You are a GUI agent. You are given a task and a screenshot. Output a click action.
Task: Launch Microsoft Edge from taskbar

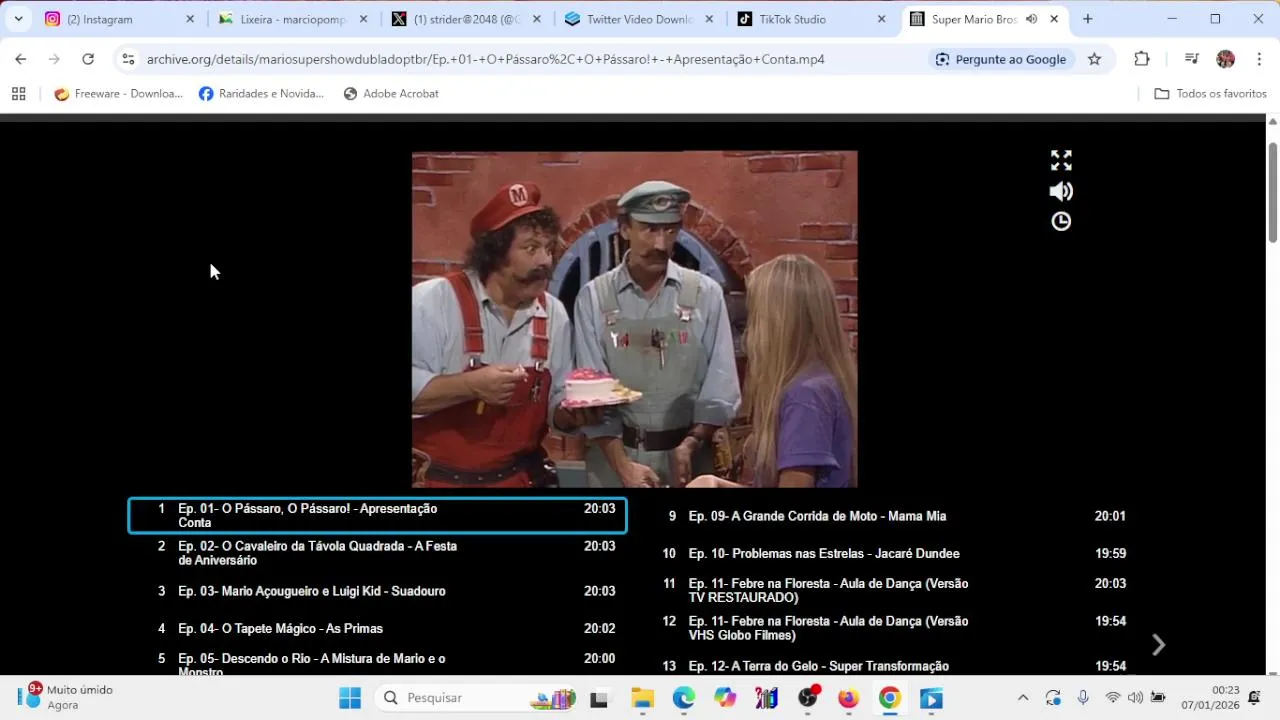(x=684, y=698)
